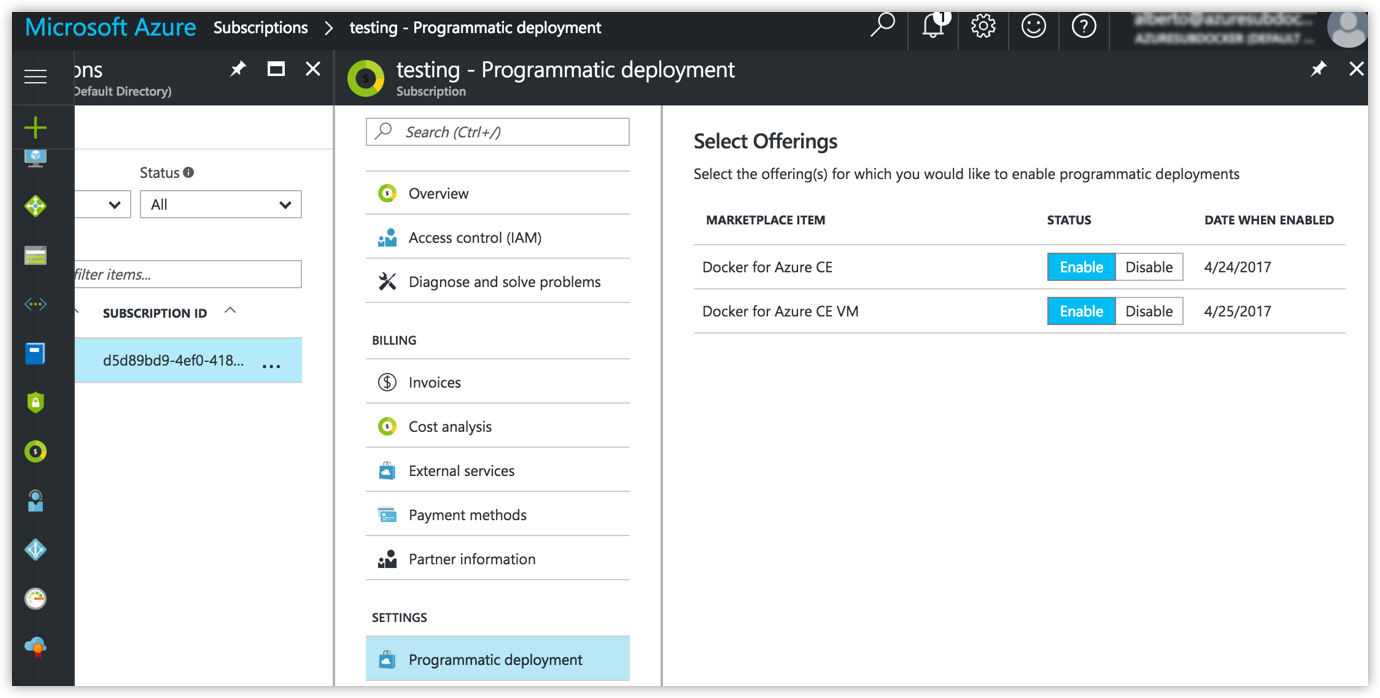The height and width of the screenshot is (698, 1380).
Task: Open the Security Center shield icon in sidebar
Action: click(x=36, y=402)
